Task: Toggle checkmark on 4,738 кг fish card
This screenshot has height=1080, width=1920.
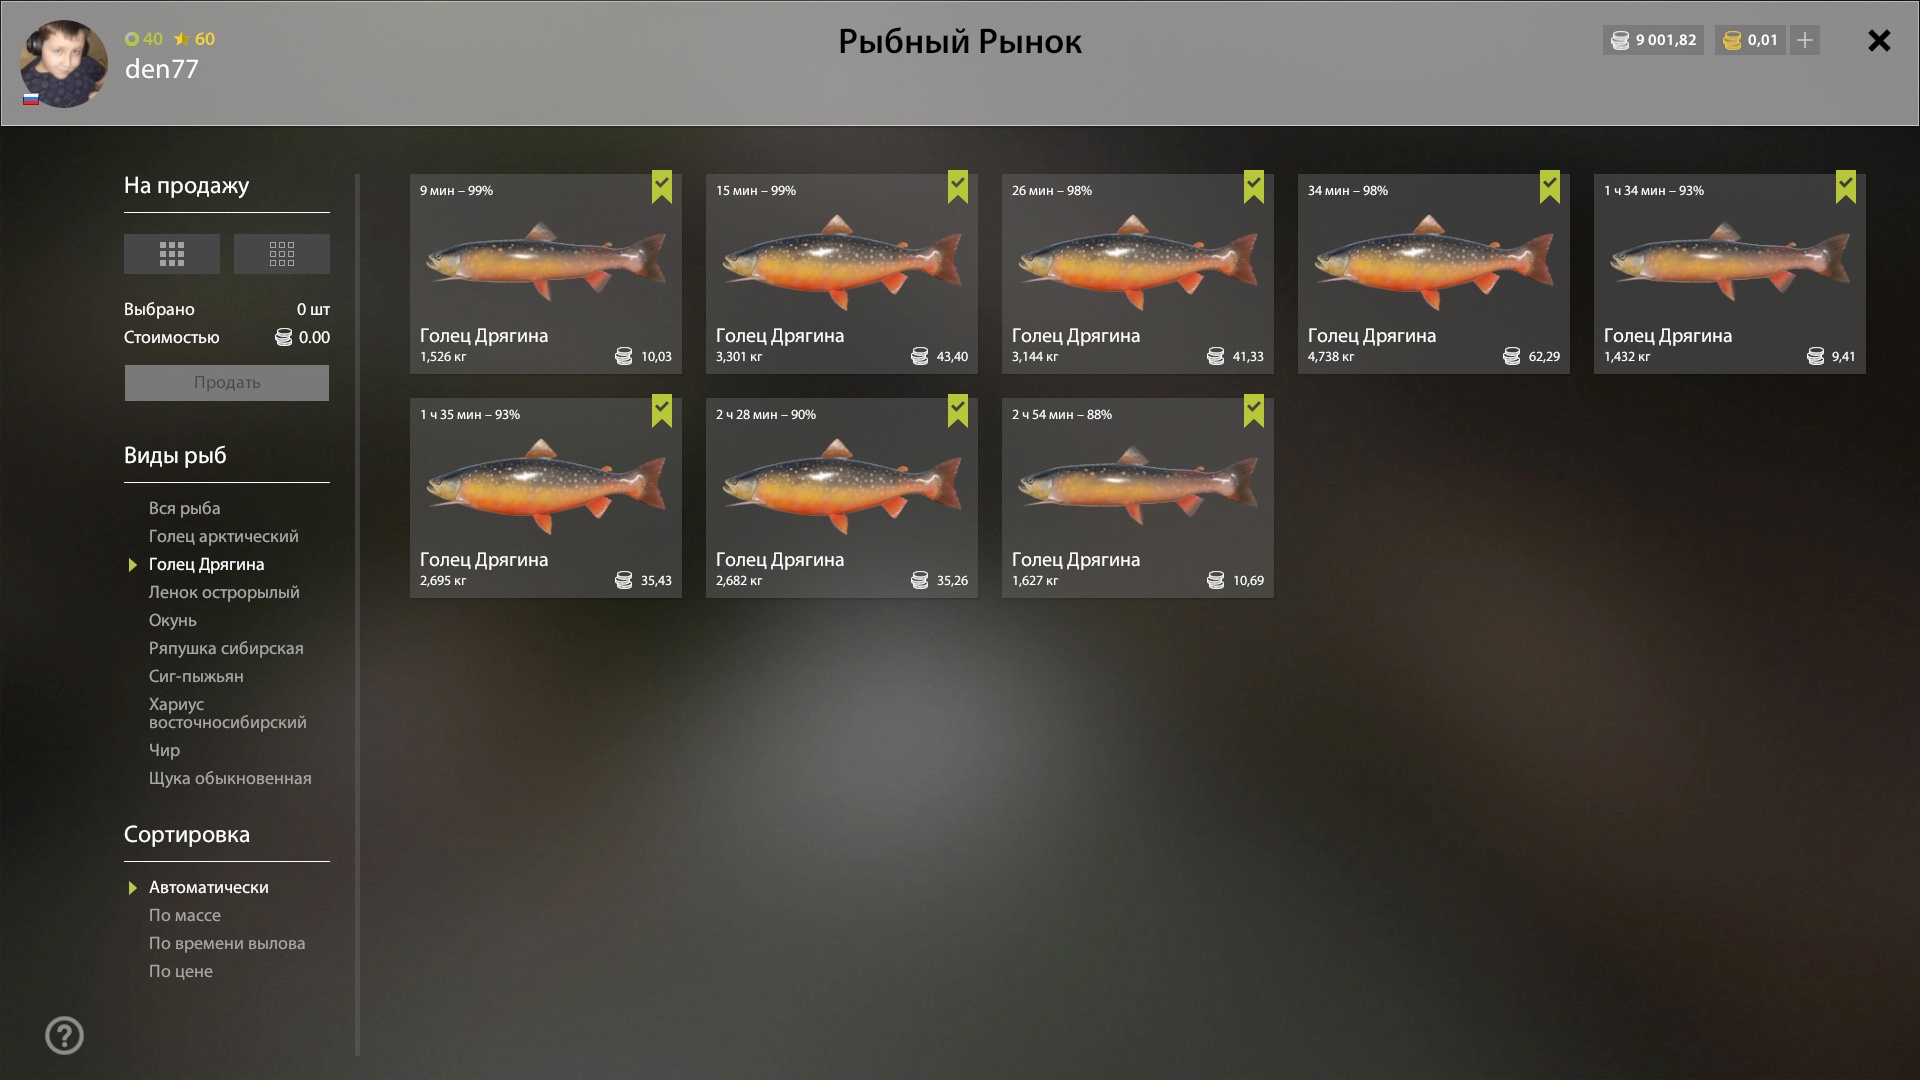Action: click(1550, 187)
